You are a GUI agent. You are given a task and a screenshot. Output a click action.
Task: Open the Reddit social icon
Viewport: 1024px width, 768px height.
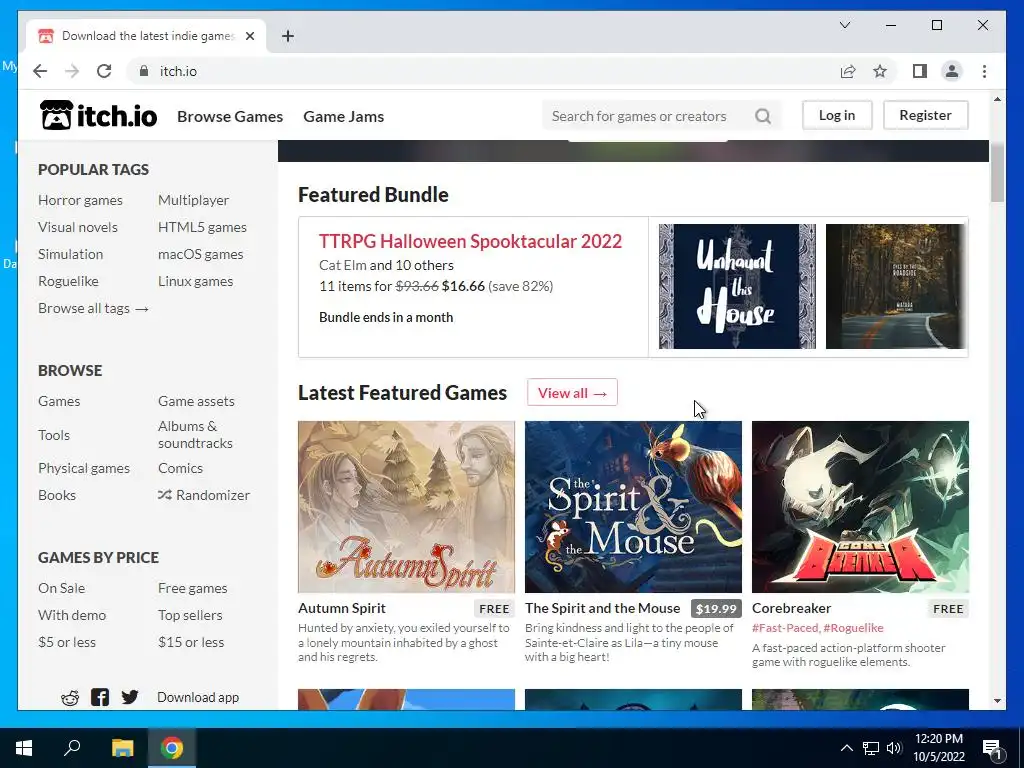click(x=70, y=697)
